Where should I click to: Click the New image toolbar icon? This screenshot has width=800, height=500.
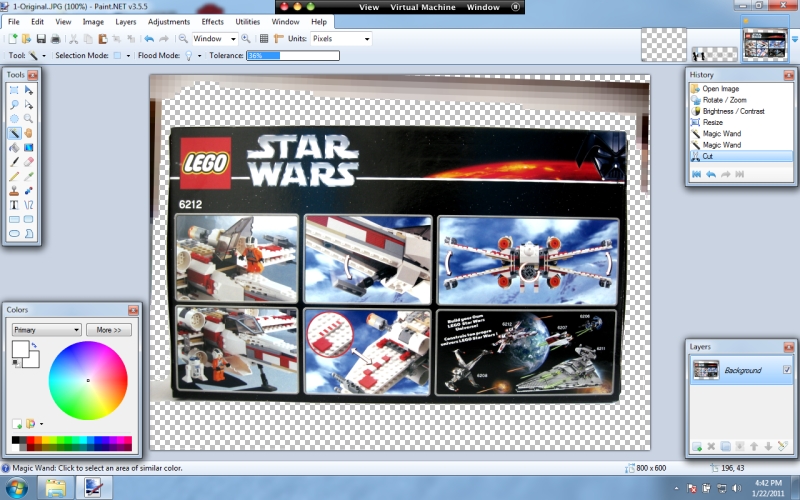[x=12, y=39]
